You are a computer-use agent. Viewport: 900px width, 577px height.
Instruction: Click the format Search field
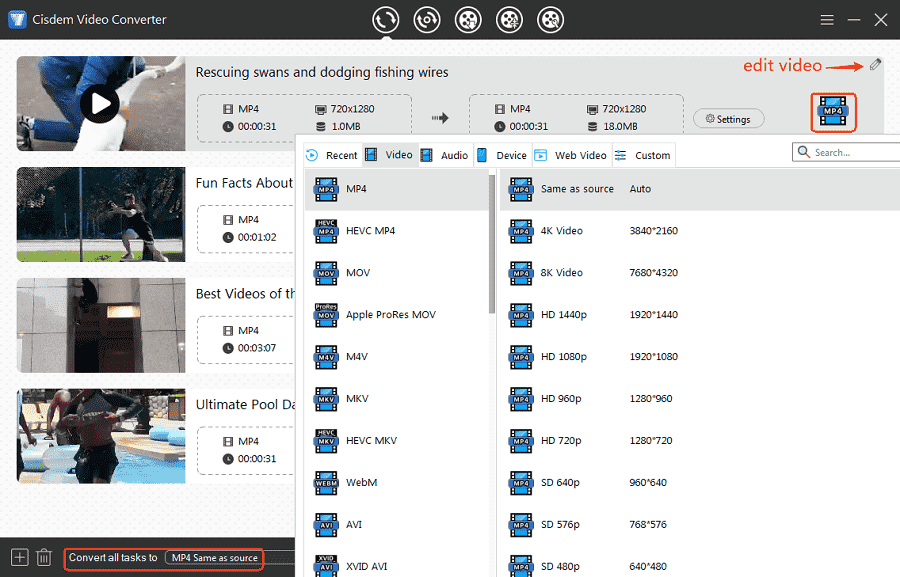pyautogui.click(x=846, y=152)
